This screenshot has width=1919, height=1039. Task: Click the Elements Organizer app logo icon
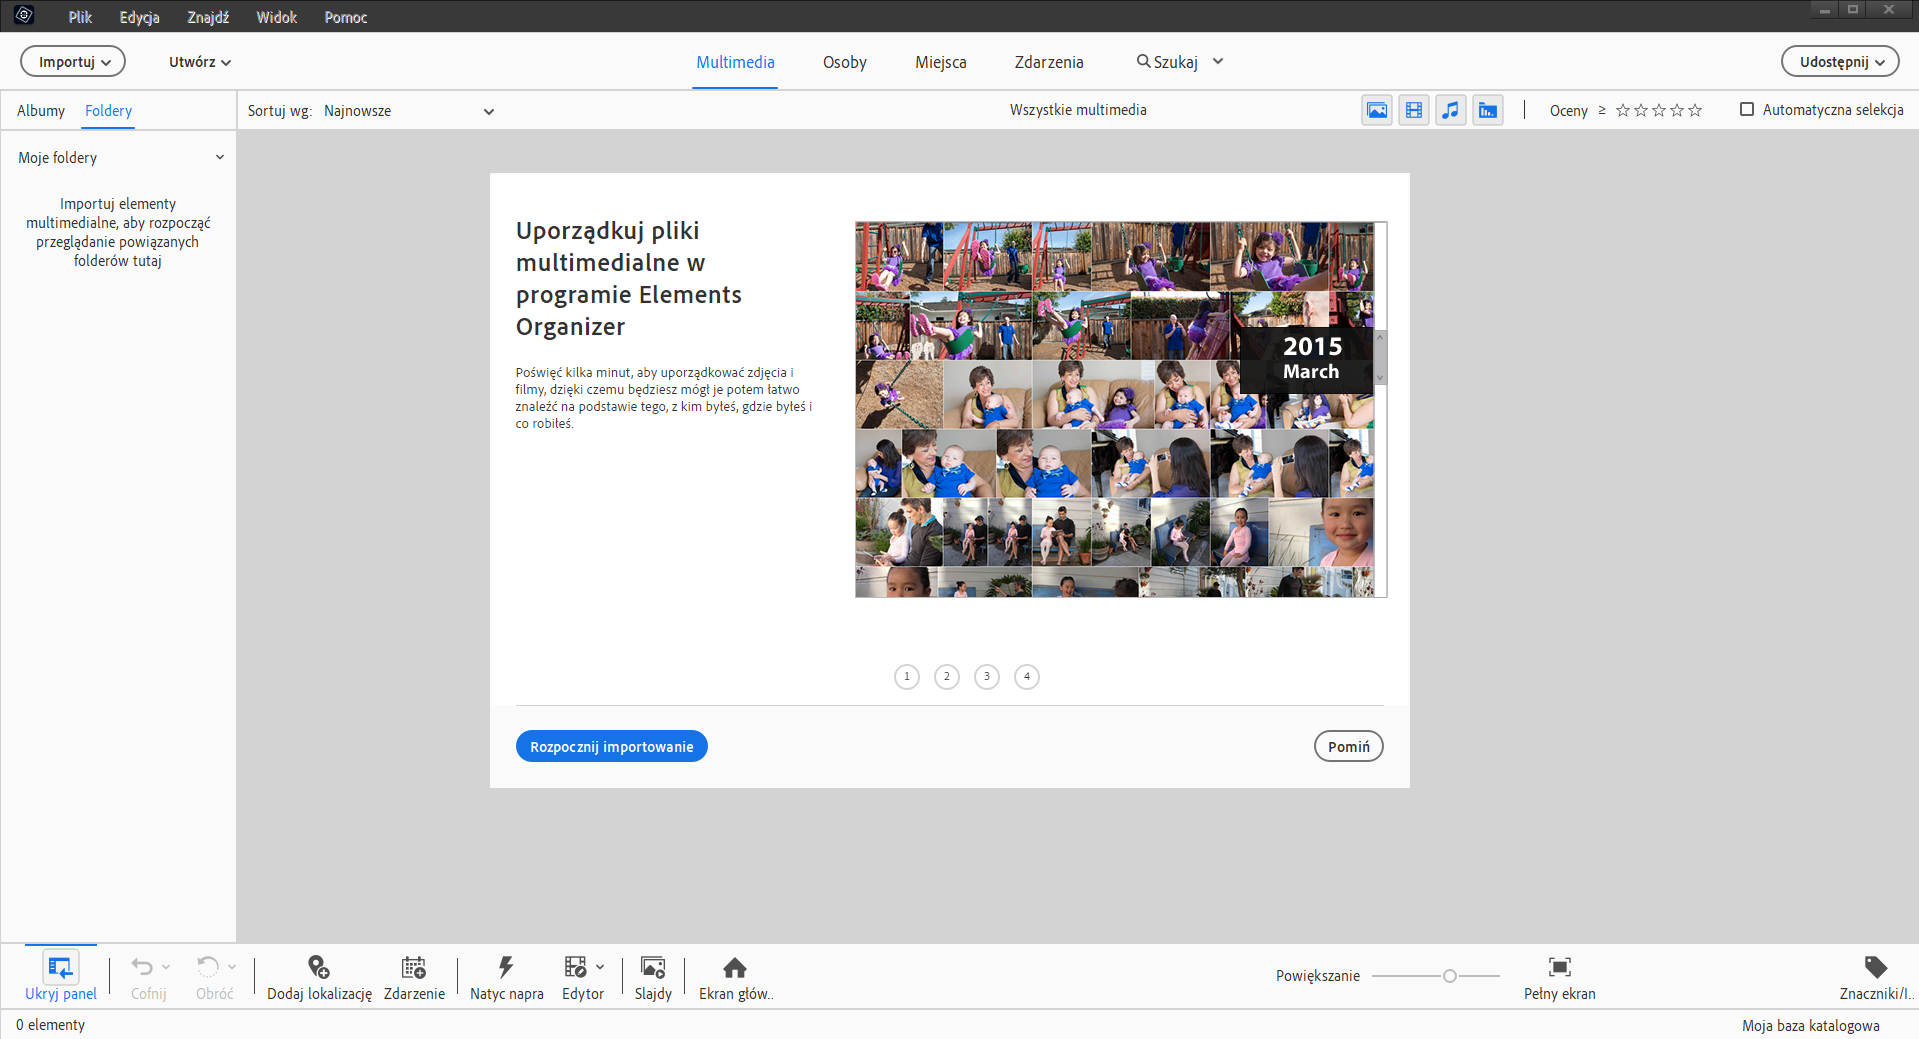click(x=24, y=15)
